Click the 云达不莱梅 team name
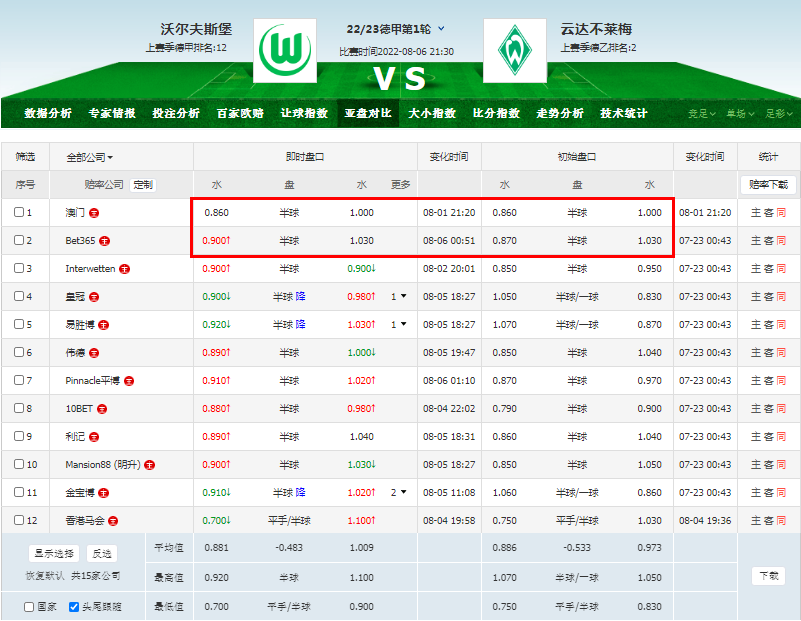 coord(596,29)
